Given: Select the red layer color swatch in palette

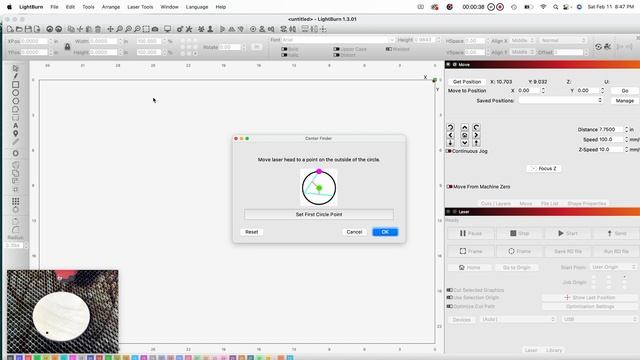Looking at the screenshot, I should pyautogui.click(x=28, y=358).
